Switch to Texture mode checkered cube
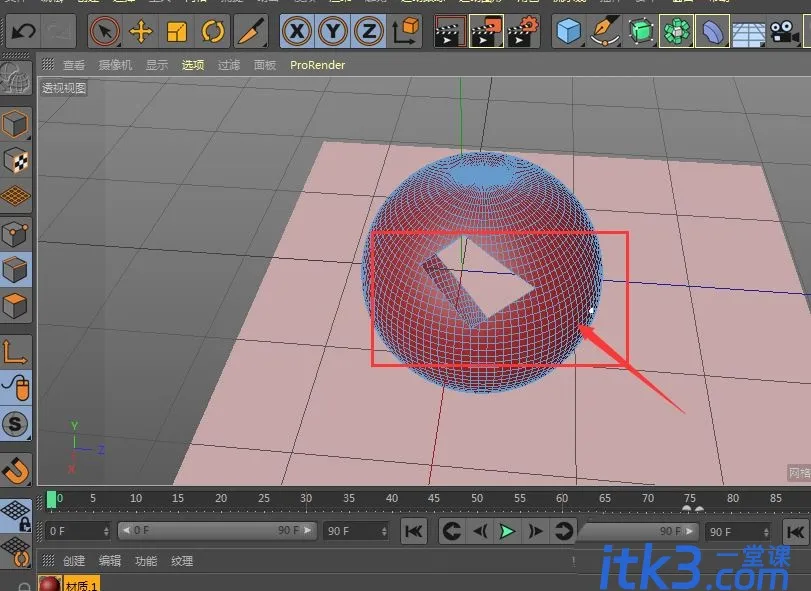Viewport: 811px width, 591px height. (x=16, y=161)
